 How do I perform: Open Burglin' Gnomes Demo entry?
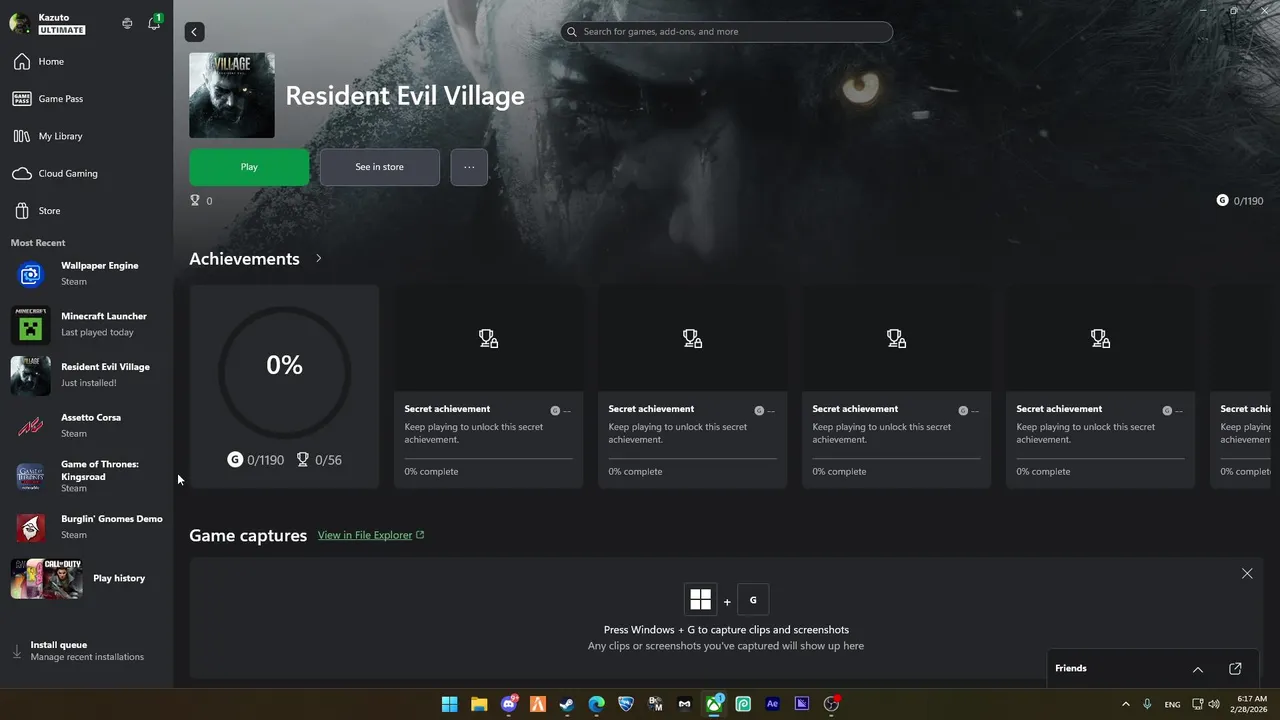click(x=87, y=526)
